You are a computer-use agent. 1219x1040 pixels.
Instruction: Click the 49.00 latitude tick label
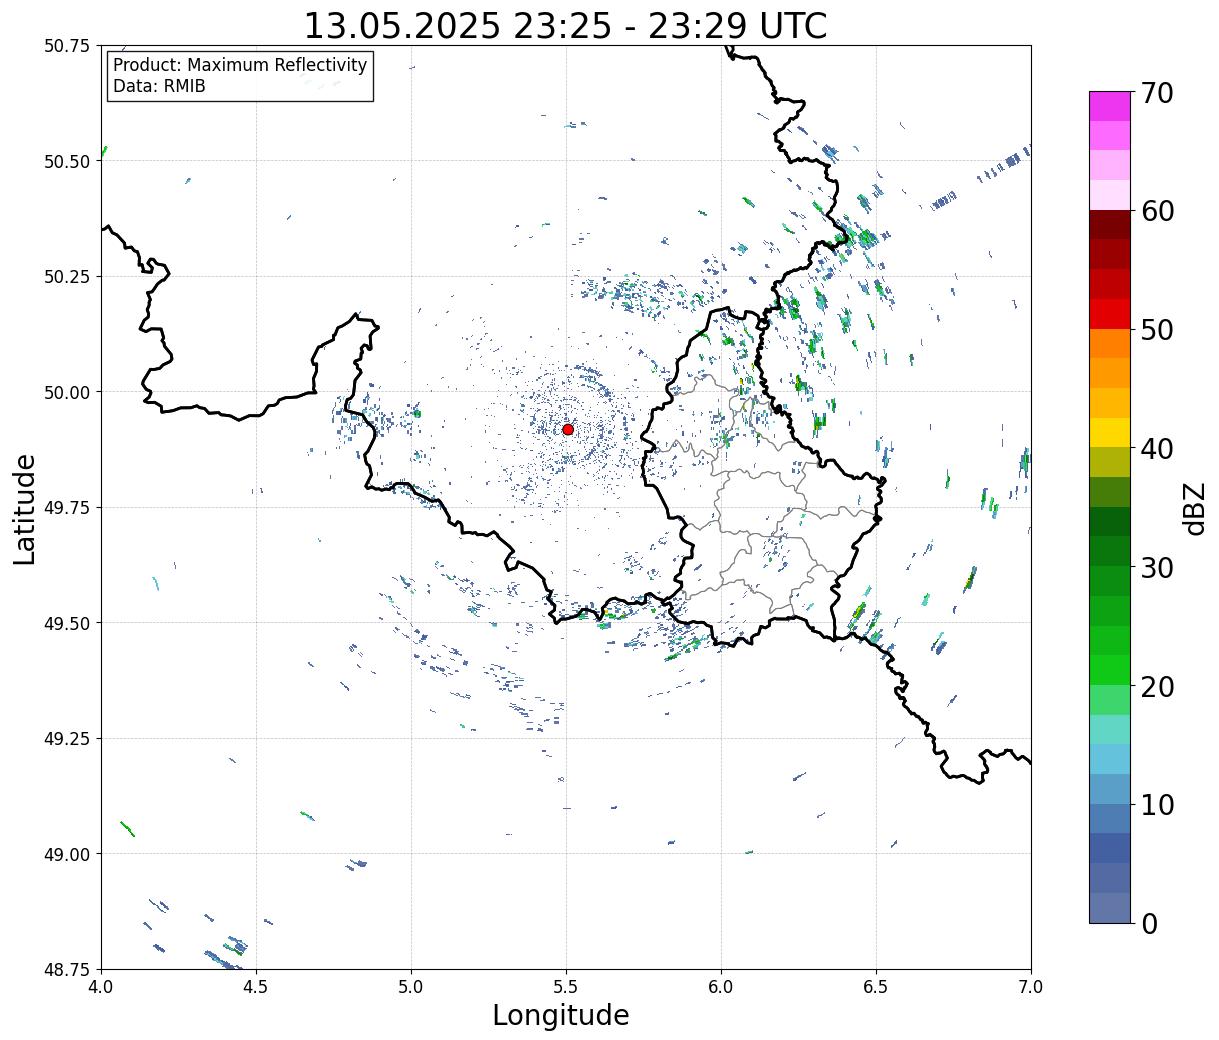click(67, 854)
